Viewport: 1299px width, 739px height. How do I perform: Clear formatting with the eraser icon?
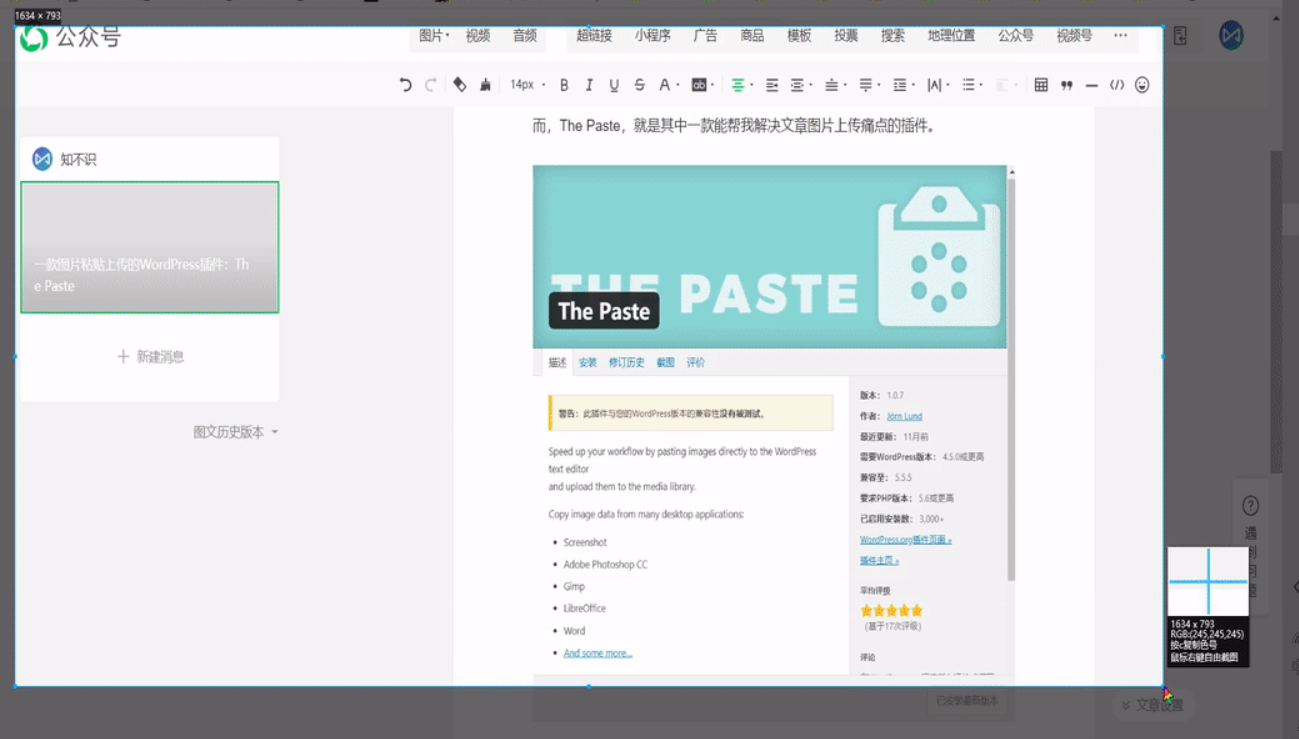coord(460,85)
